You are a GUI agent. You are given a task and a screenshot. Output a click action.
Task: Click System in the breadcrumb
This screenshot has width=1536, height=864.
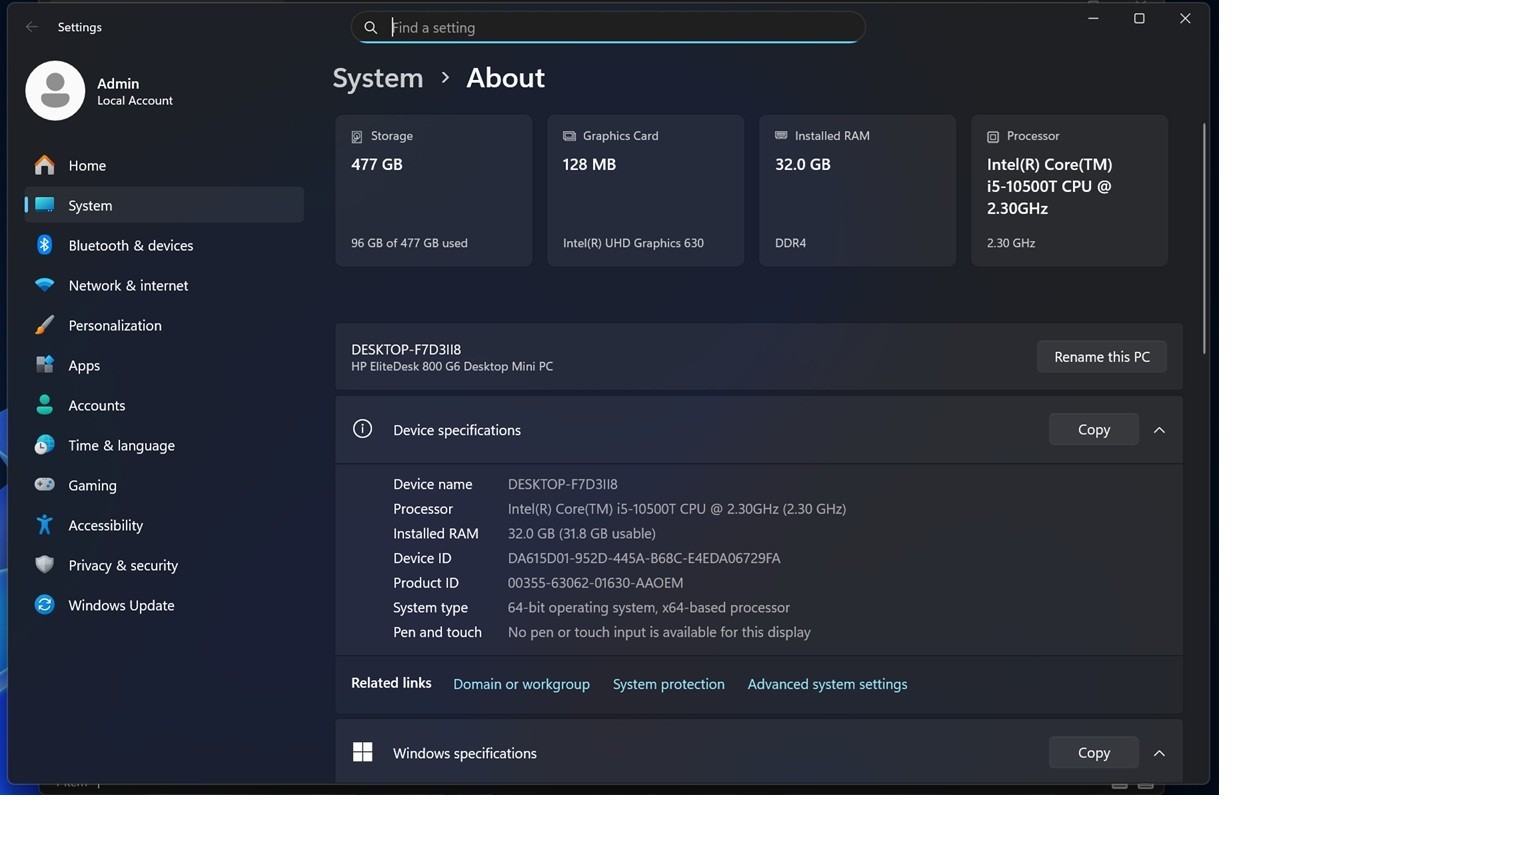378,78
